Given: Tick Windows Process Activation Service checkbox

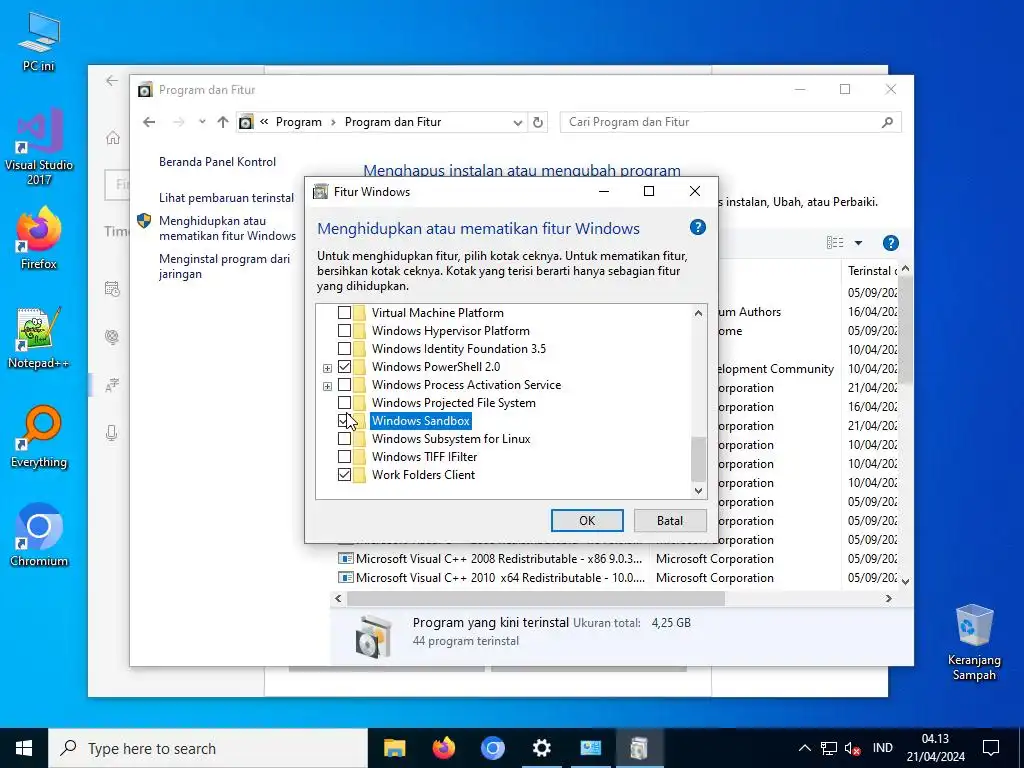Looking at the screenshot, I should pos(344,385).
